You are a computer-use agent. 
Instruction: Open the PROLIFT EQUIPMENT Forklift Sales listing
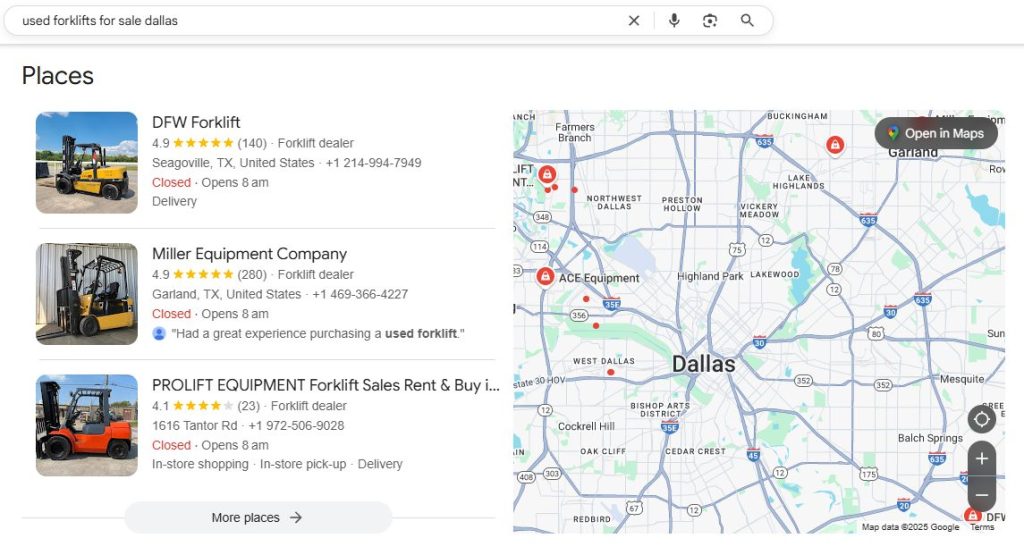click(325, 385)
